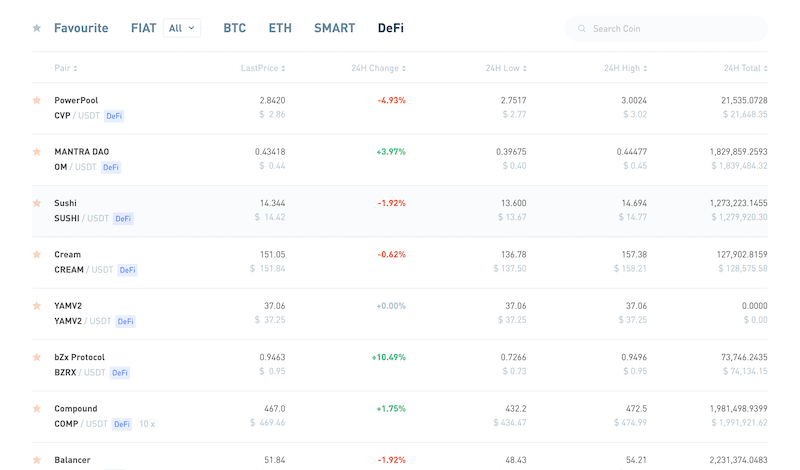Click the DeFi tag on the SUSHI/USDT row
The height and width of the screenshot is (470, 800).
123,218
